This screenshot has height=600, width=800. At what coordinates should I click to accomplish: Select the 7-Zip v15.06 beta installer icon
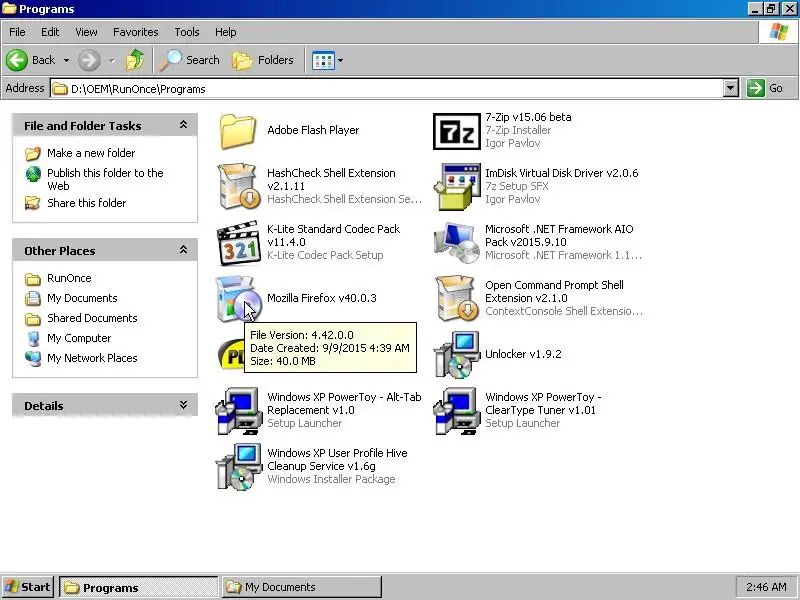(457, 131)
